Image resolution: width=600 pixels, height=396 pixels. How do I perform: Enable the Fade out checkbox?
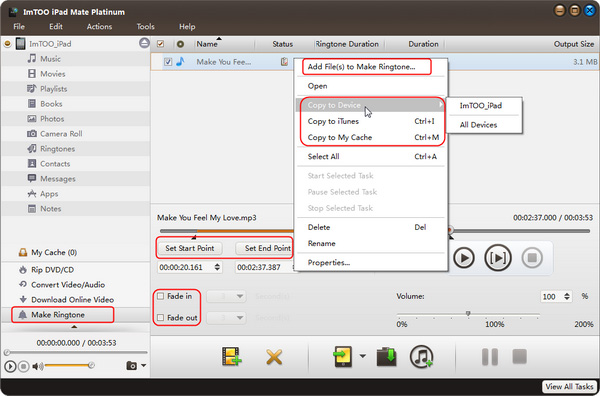[161, 318]
